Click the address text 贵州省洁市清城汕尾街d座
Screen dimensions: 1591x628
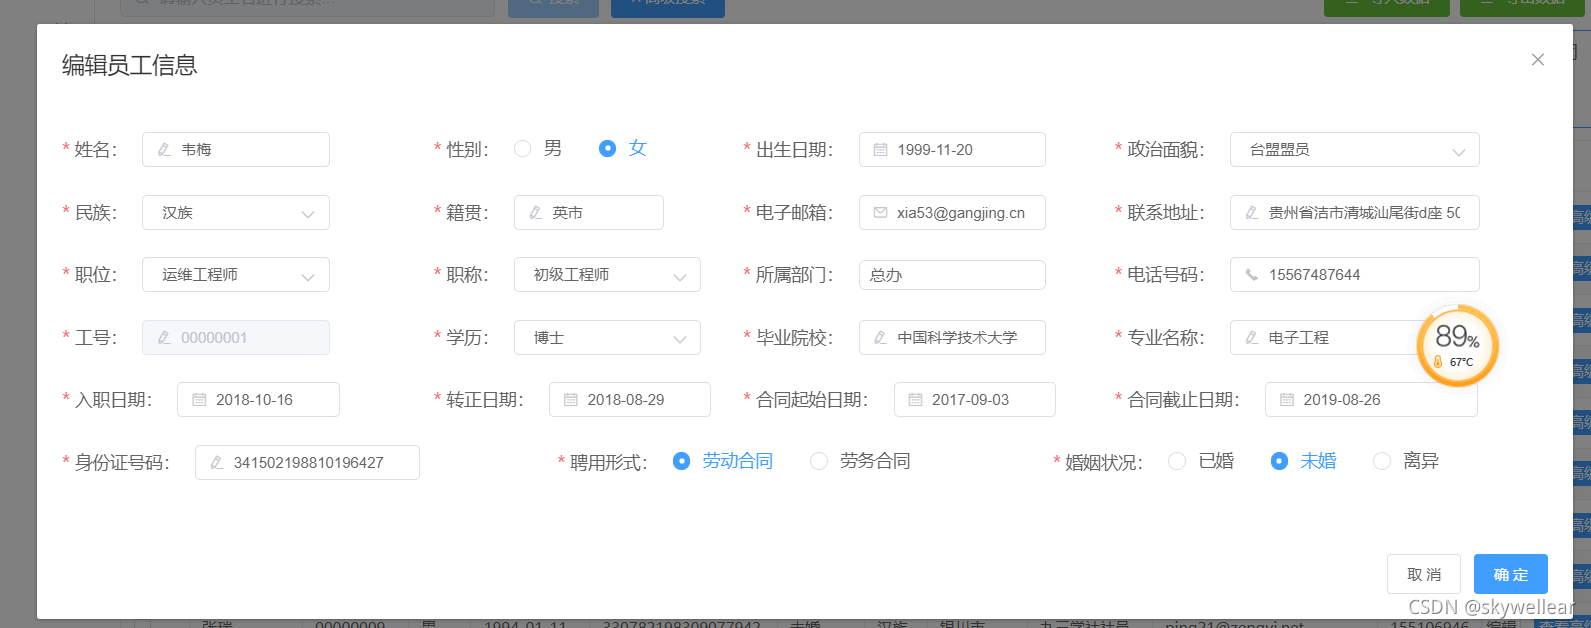tap(1355, 213)
